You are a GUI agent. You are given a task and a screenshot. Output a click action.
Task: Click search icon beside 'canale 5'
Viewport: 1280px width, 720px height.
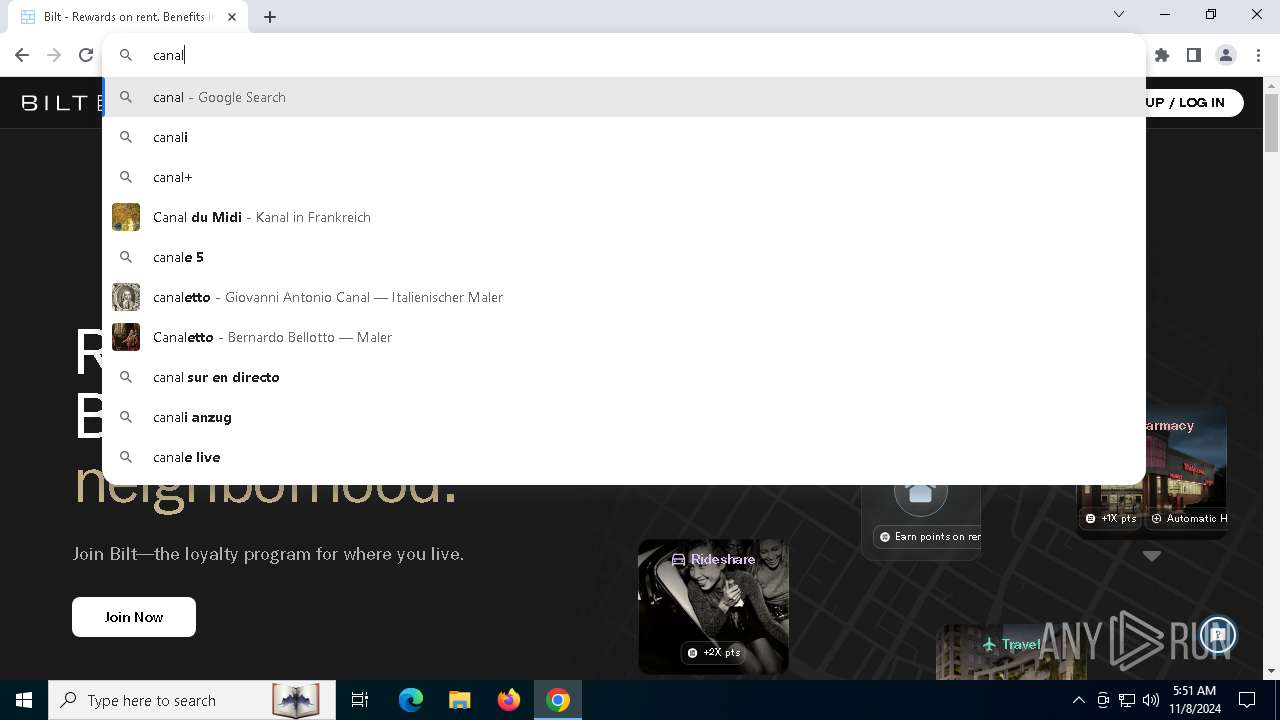[126, 257]
